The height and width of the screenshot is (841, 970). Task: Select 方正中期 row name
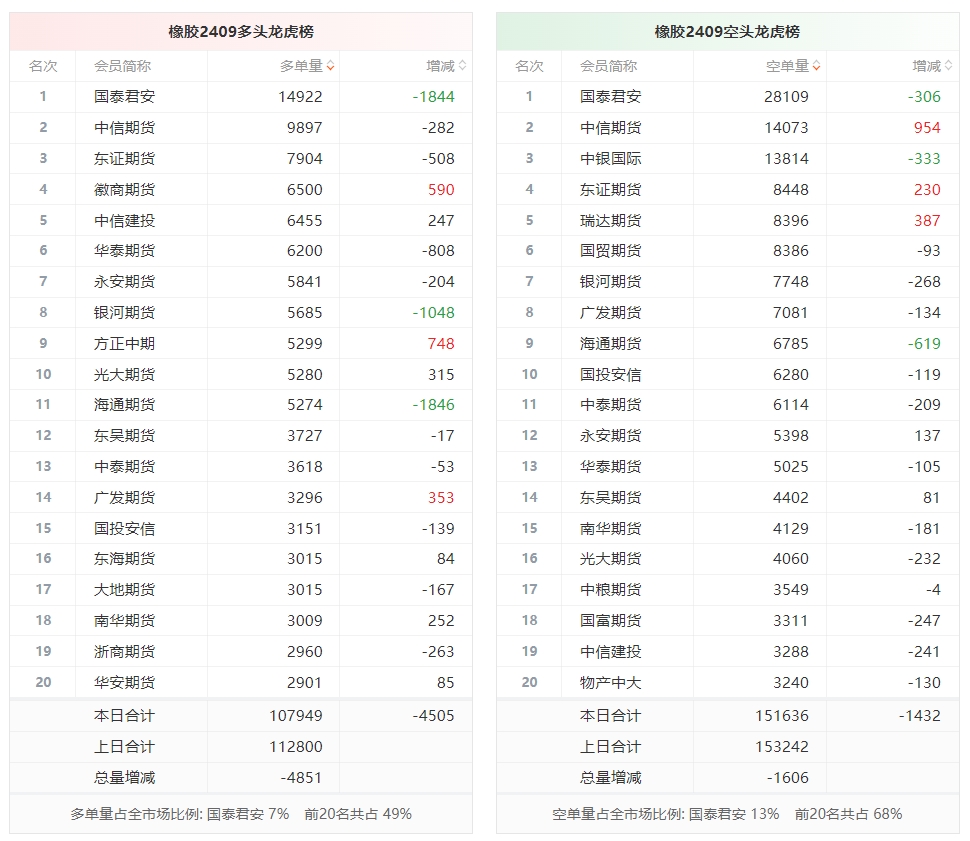pyautogui.click(x=124, y=343)
